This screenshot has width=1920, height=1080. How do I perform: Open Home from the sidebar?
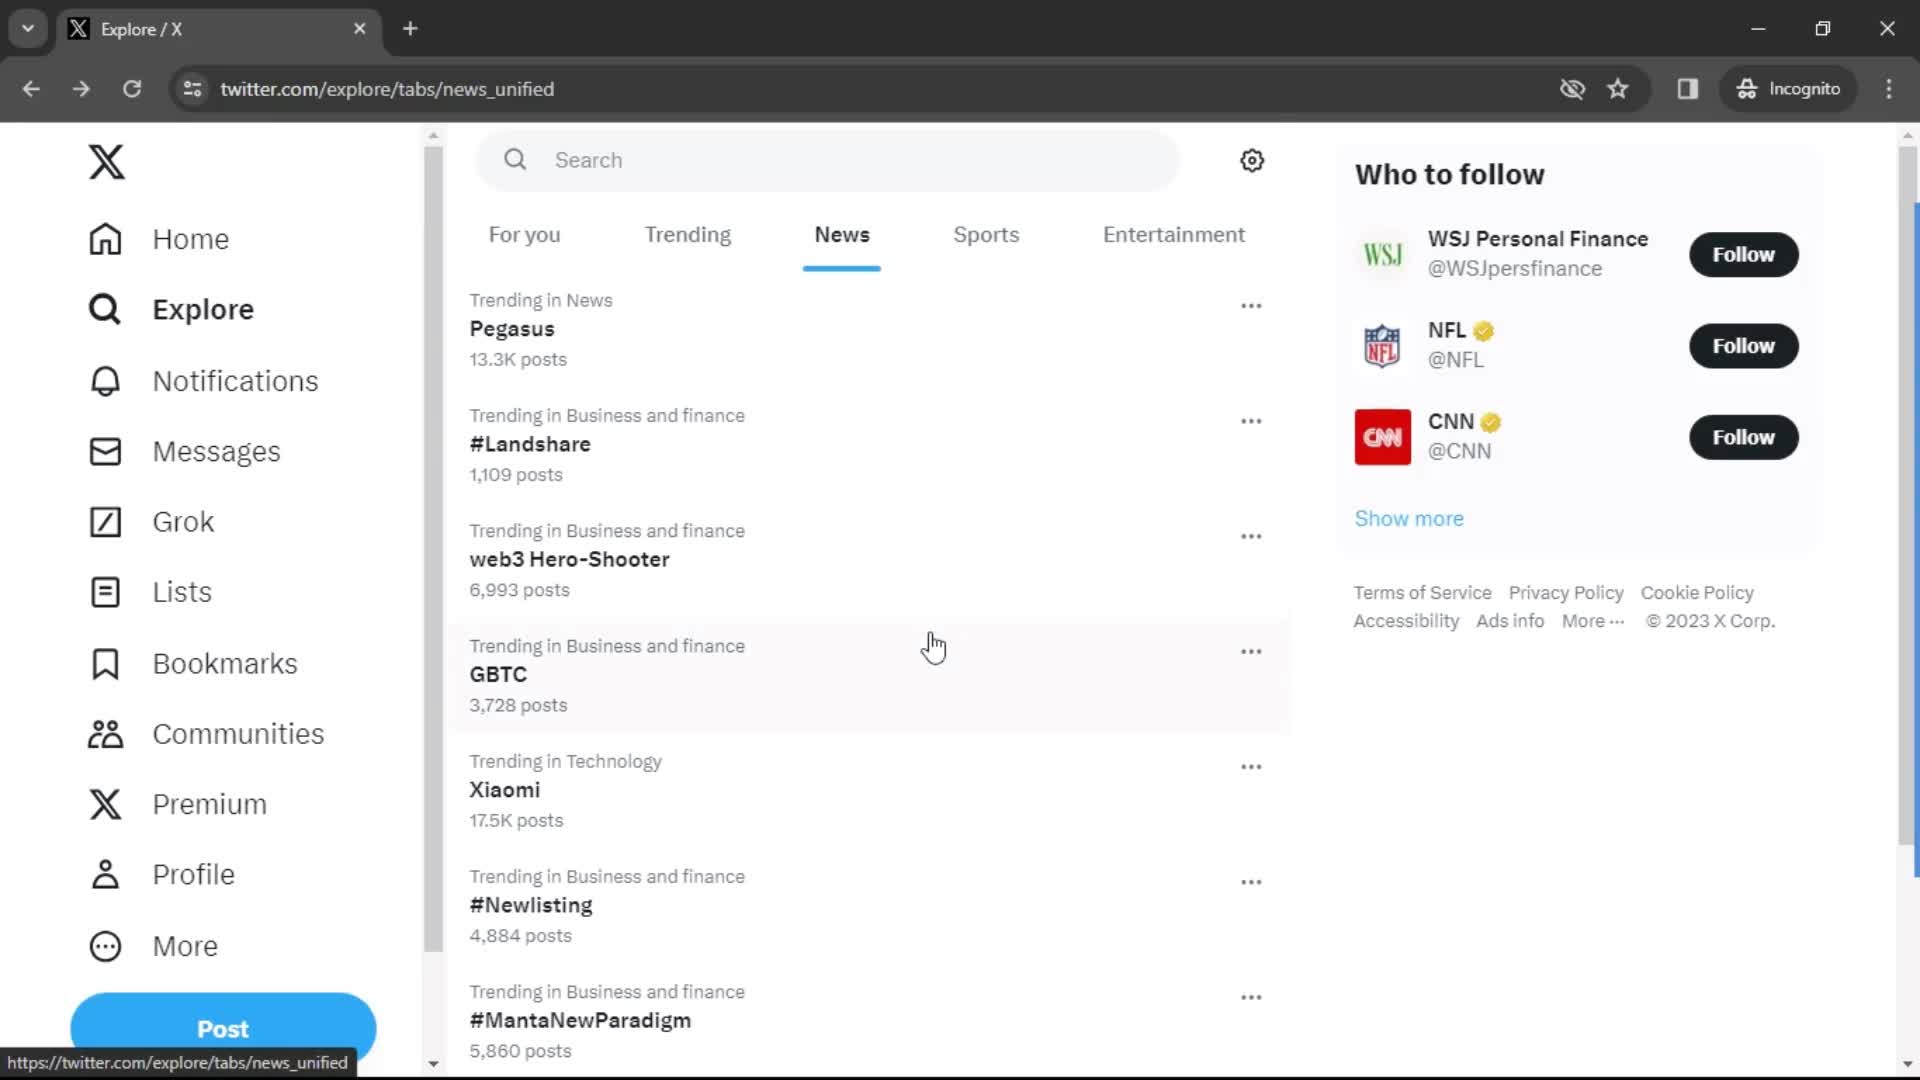[159, 239]
